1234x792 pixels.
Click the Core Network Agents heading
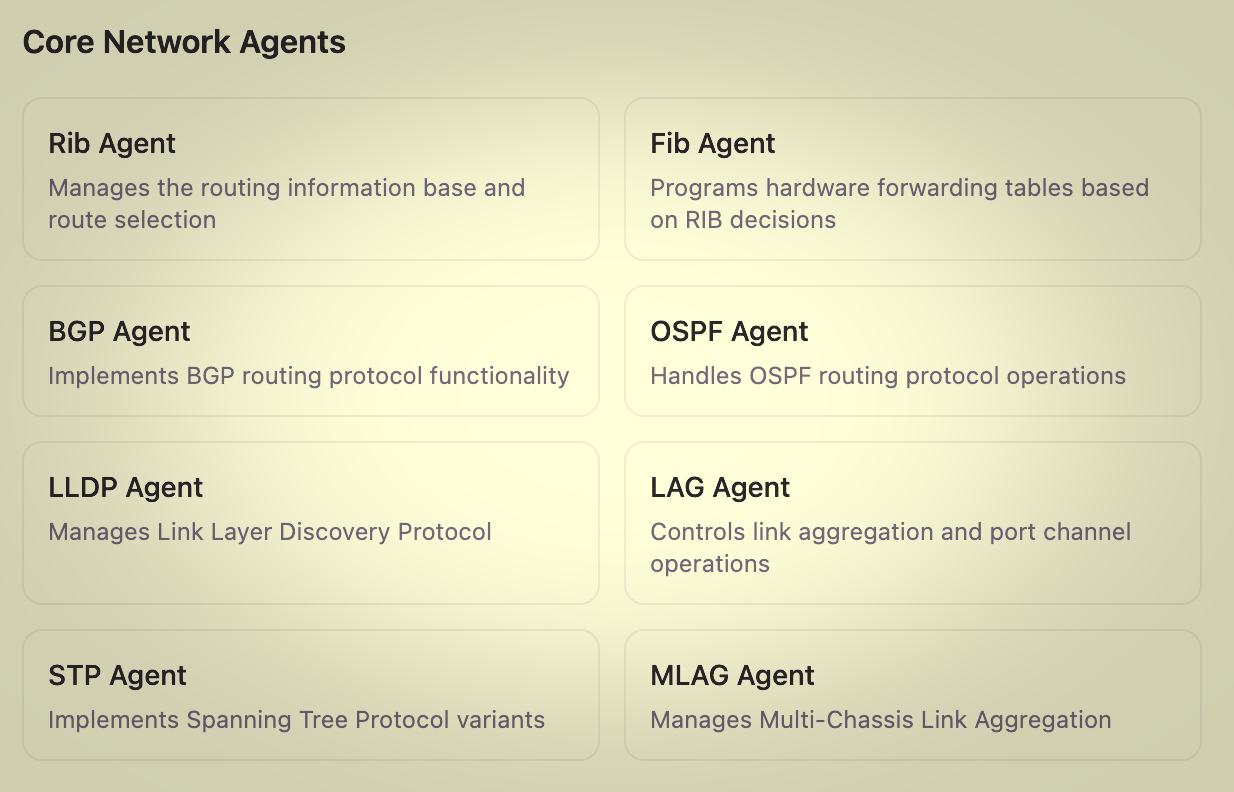184,42
